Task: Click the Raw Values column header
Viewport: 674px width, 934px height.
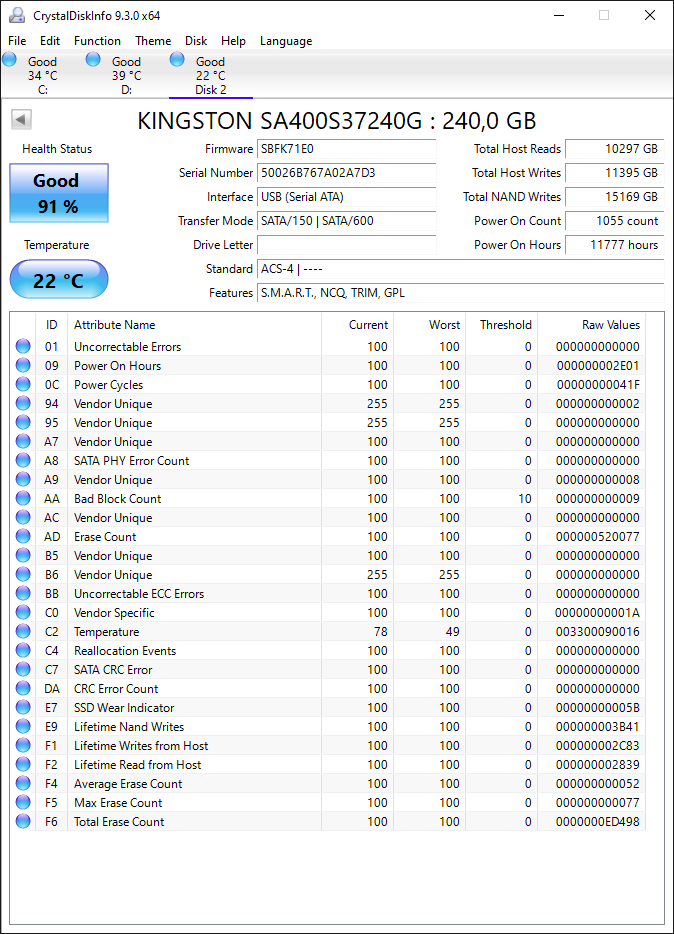Action: pyautogui.click(x=591, y=325)
